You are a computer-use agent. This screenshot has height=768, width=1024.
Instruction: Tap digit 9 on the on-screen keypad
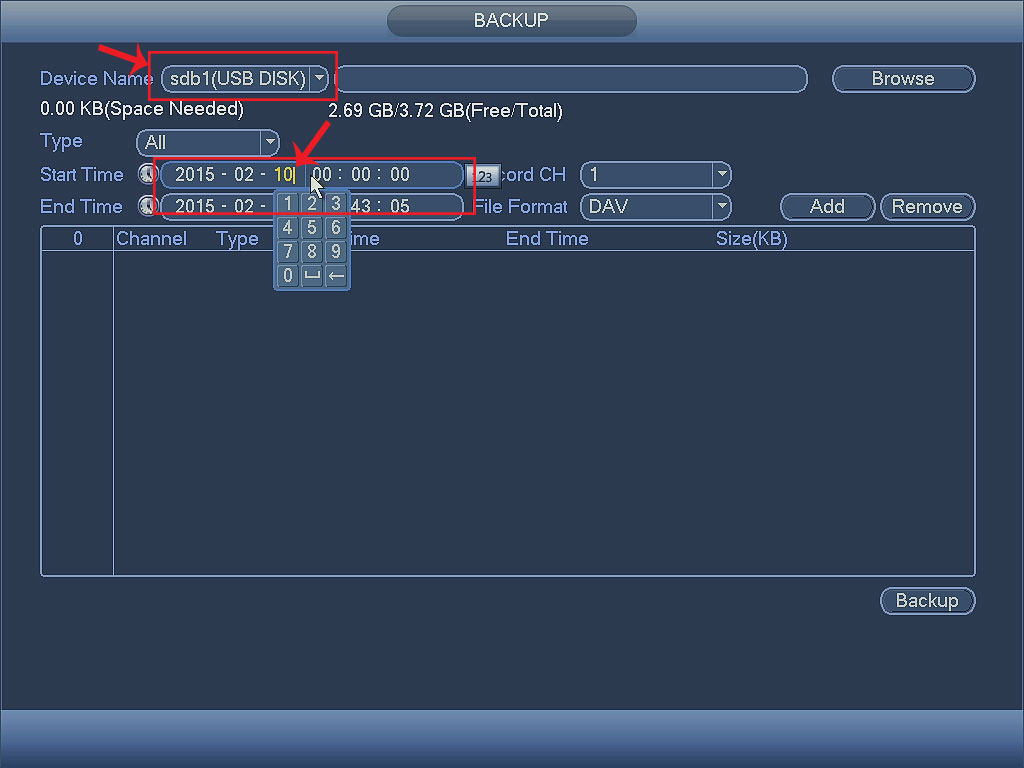pos(336,251)
